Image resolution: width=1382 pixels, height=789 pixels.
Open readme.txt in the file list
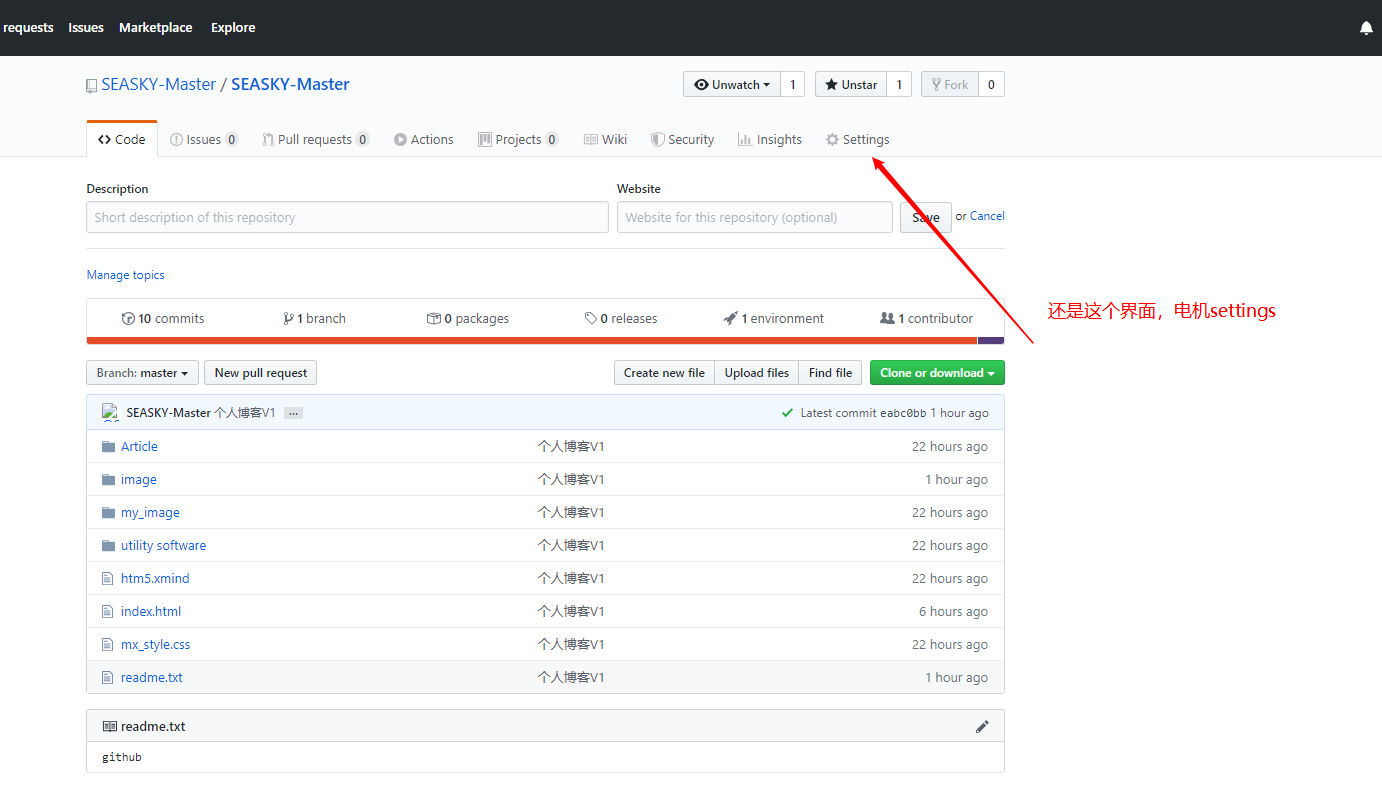[x=152, y=678]
